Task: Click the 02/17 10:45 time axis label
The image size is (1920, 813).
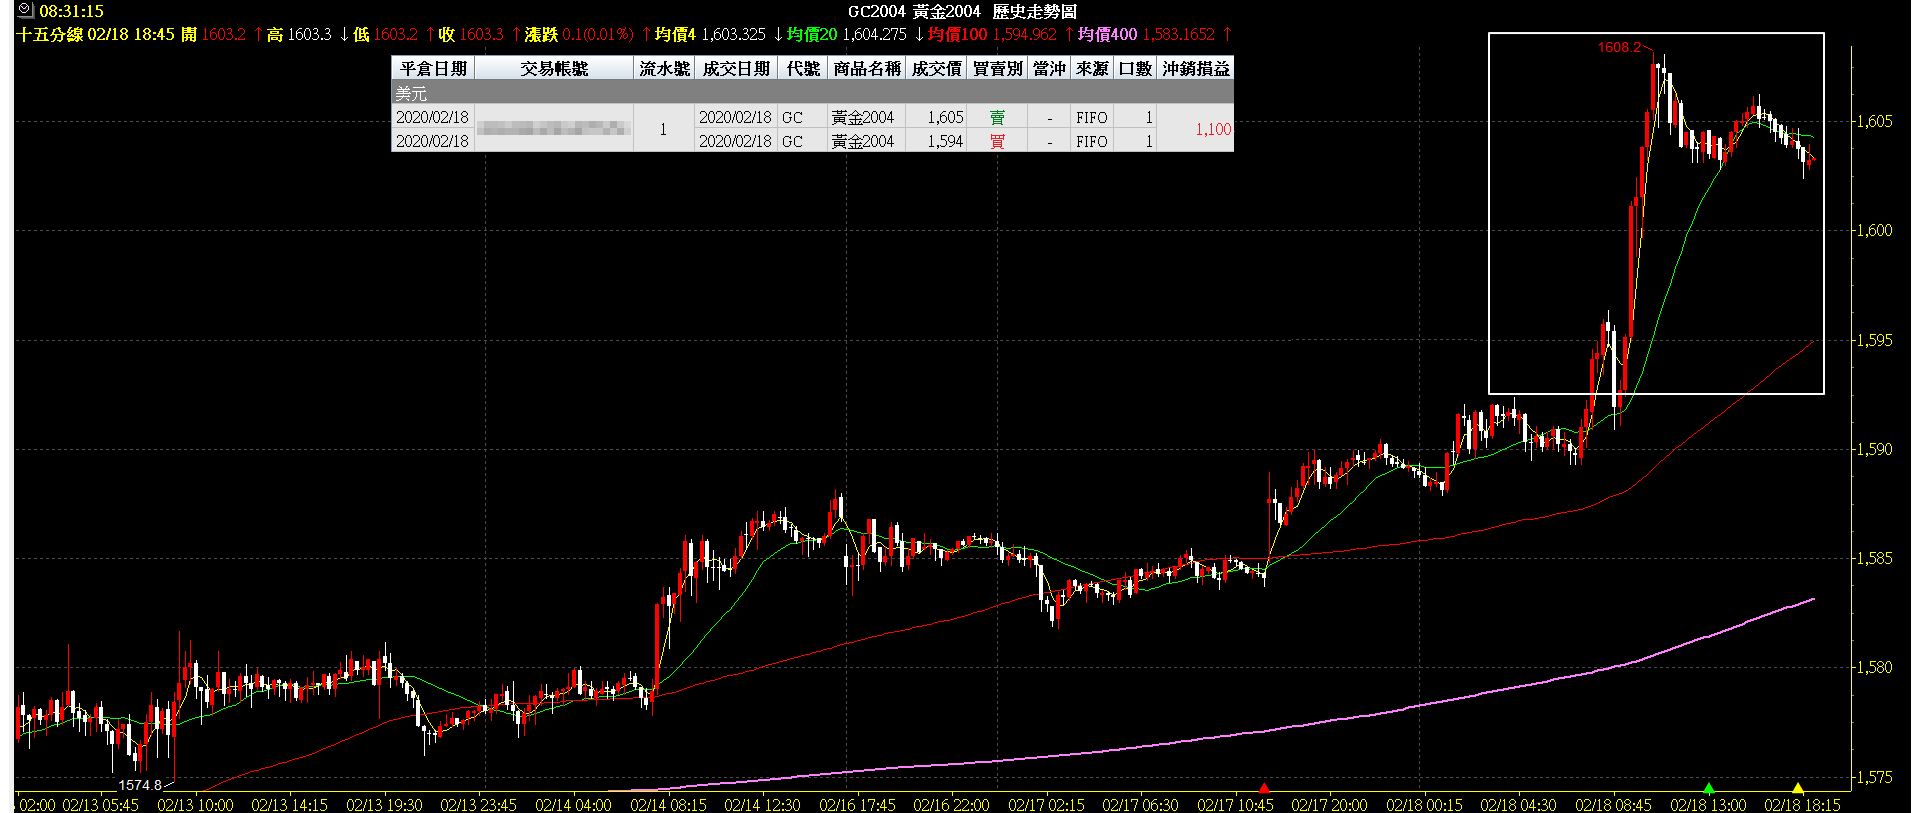Action: click(x=1235, y=804)
